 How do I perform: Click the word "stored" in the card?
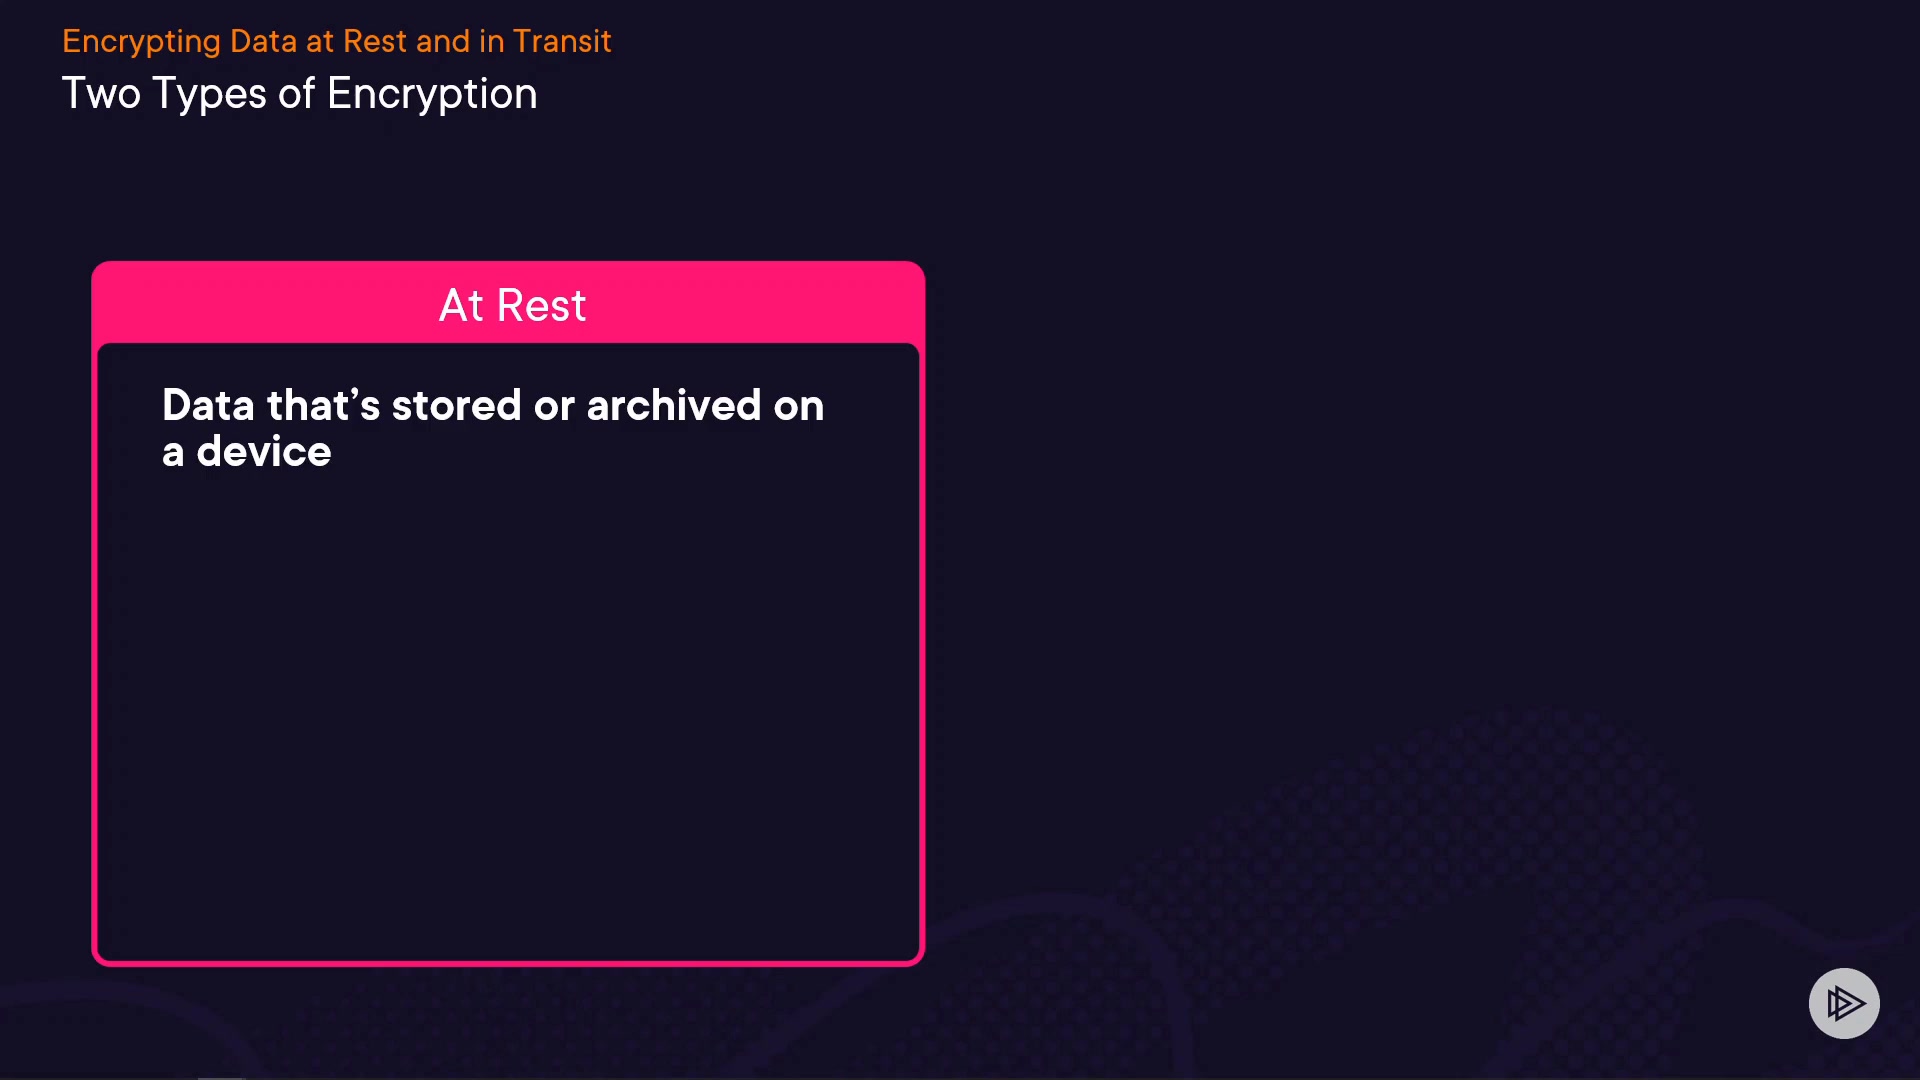click(x=456, y=406)
